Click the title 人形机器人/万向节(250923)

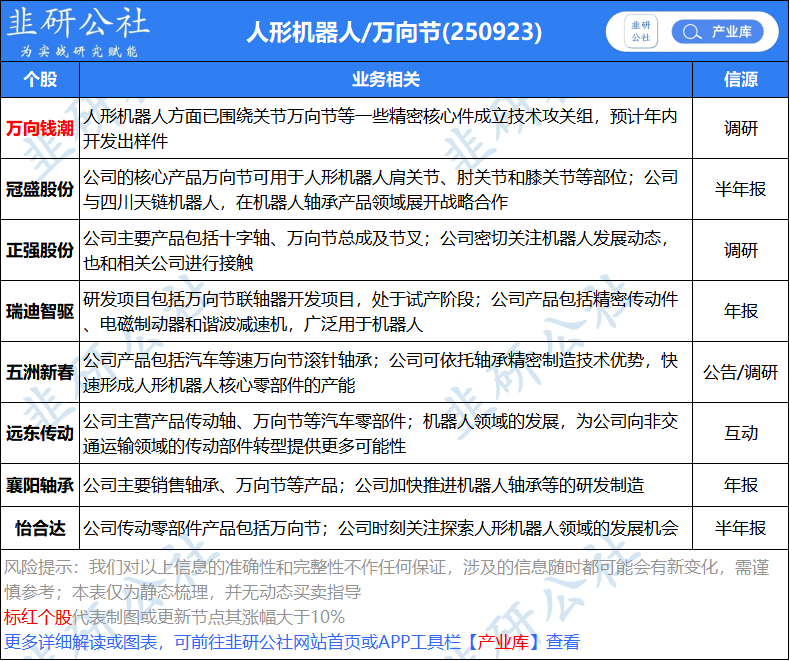point(394,32)
